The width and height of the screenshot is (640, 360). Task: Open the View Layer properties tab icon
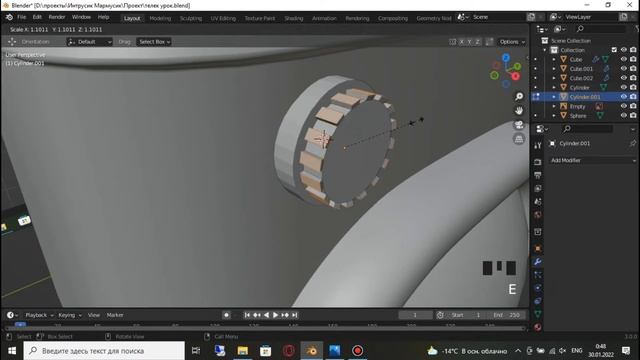(538, 189)
